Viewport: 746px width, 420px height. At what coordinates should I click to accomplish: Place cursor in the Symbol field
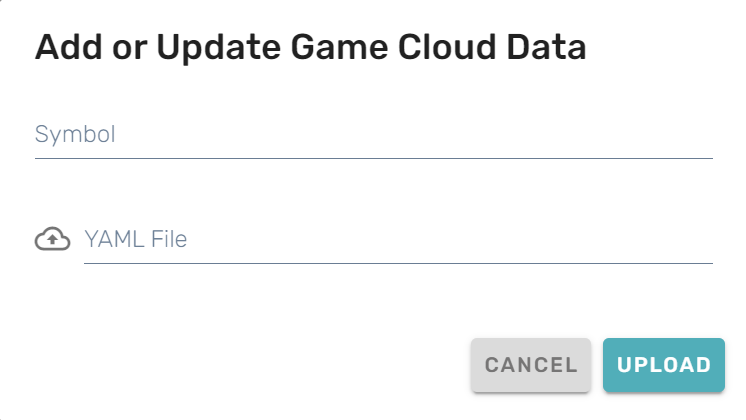[x=373, y=135]
